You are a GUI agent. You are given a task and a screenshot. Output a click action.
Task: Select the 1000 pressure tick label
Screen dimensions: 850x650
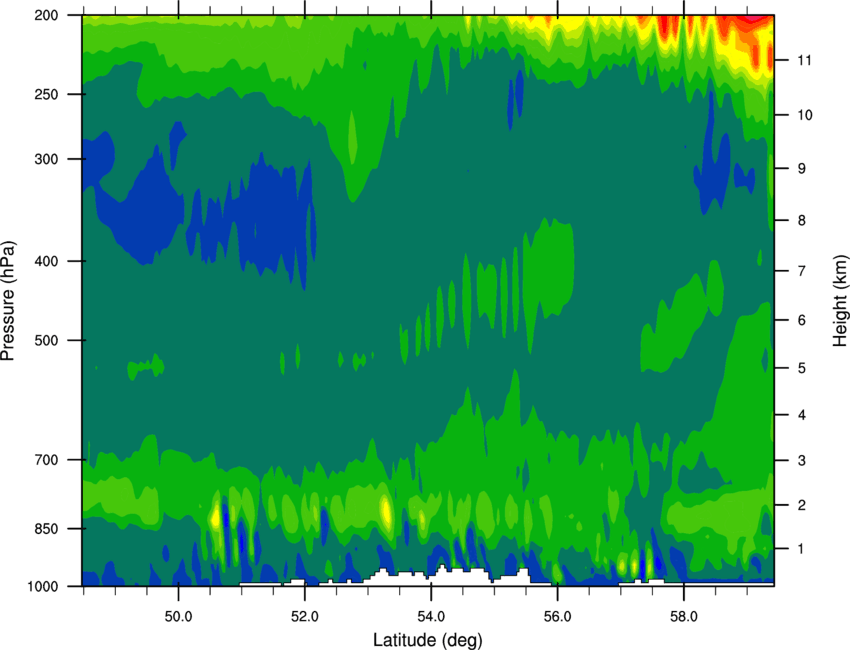pyautogui.click(x=43, y=587)
